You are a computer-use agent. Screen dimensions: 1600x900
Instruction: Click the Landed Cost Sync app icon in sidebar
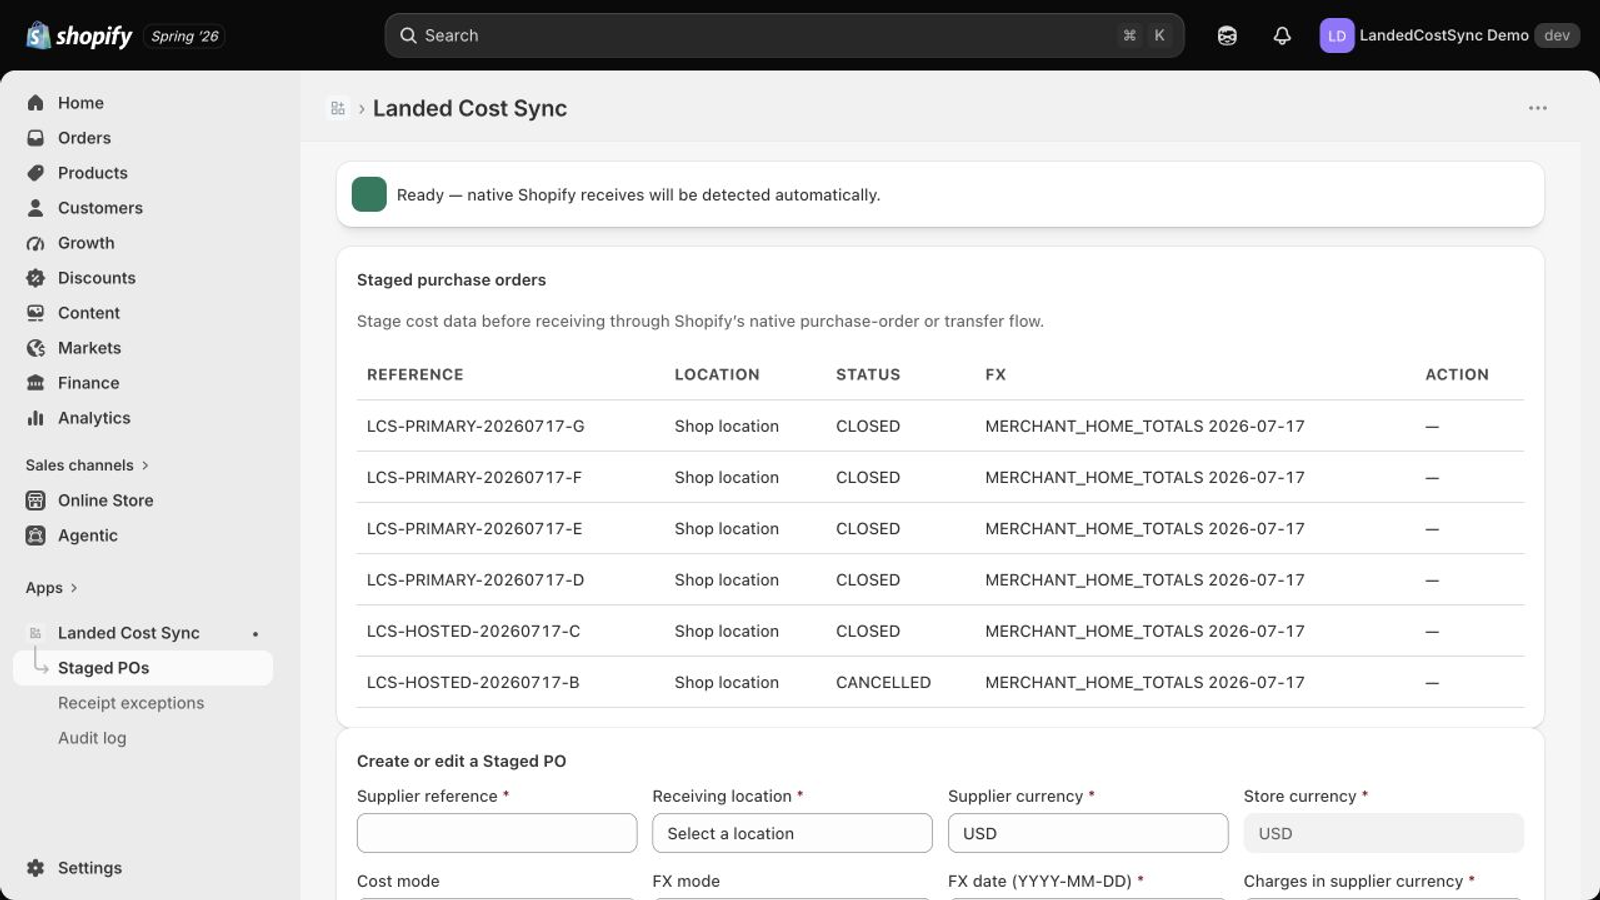click(36, 633)
